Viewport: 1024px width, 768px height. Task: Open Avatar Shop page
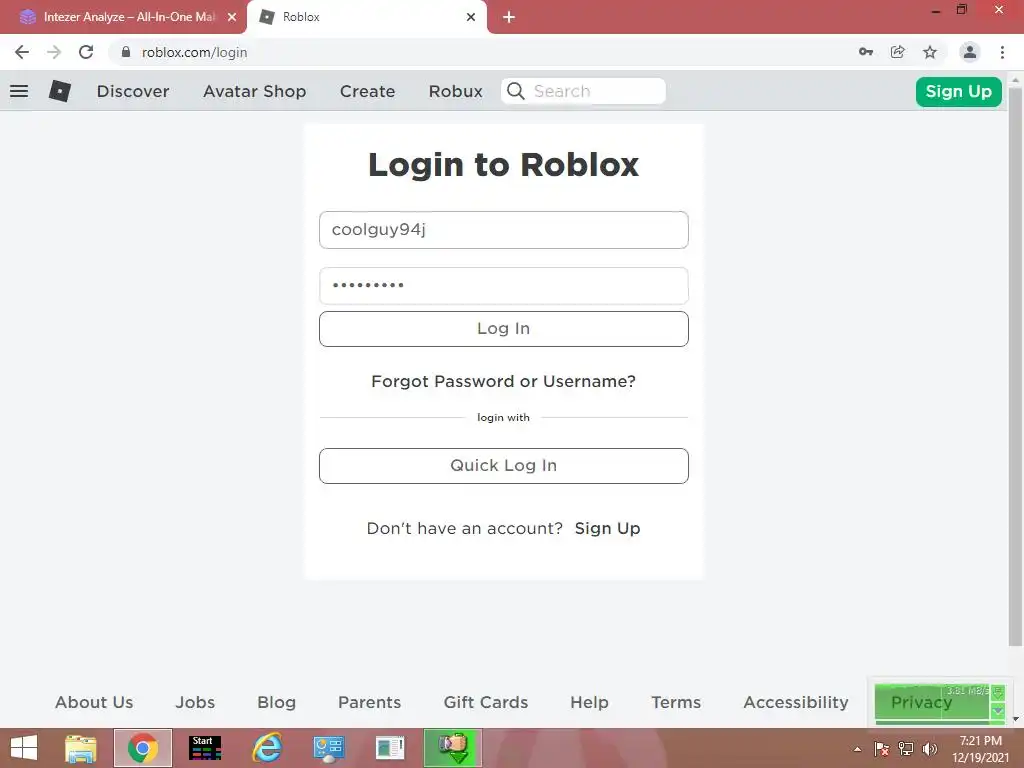[255, 91]
